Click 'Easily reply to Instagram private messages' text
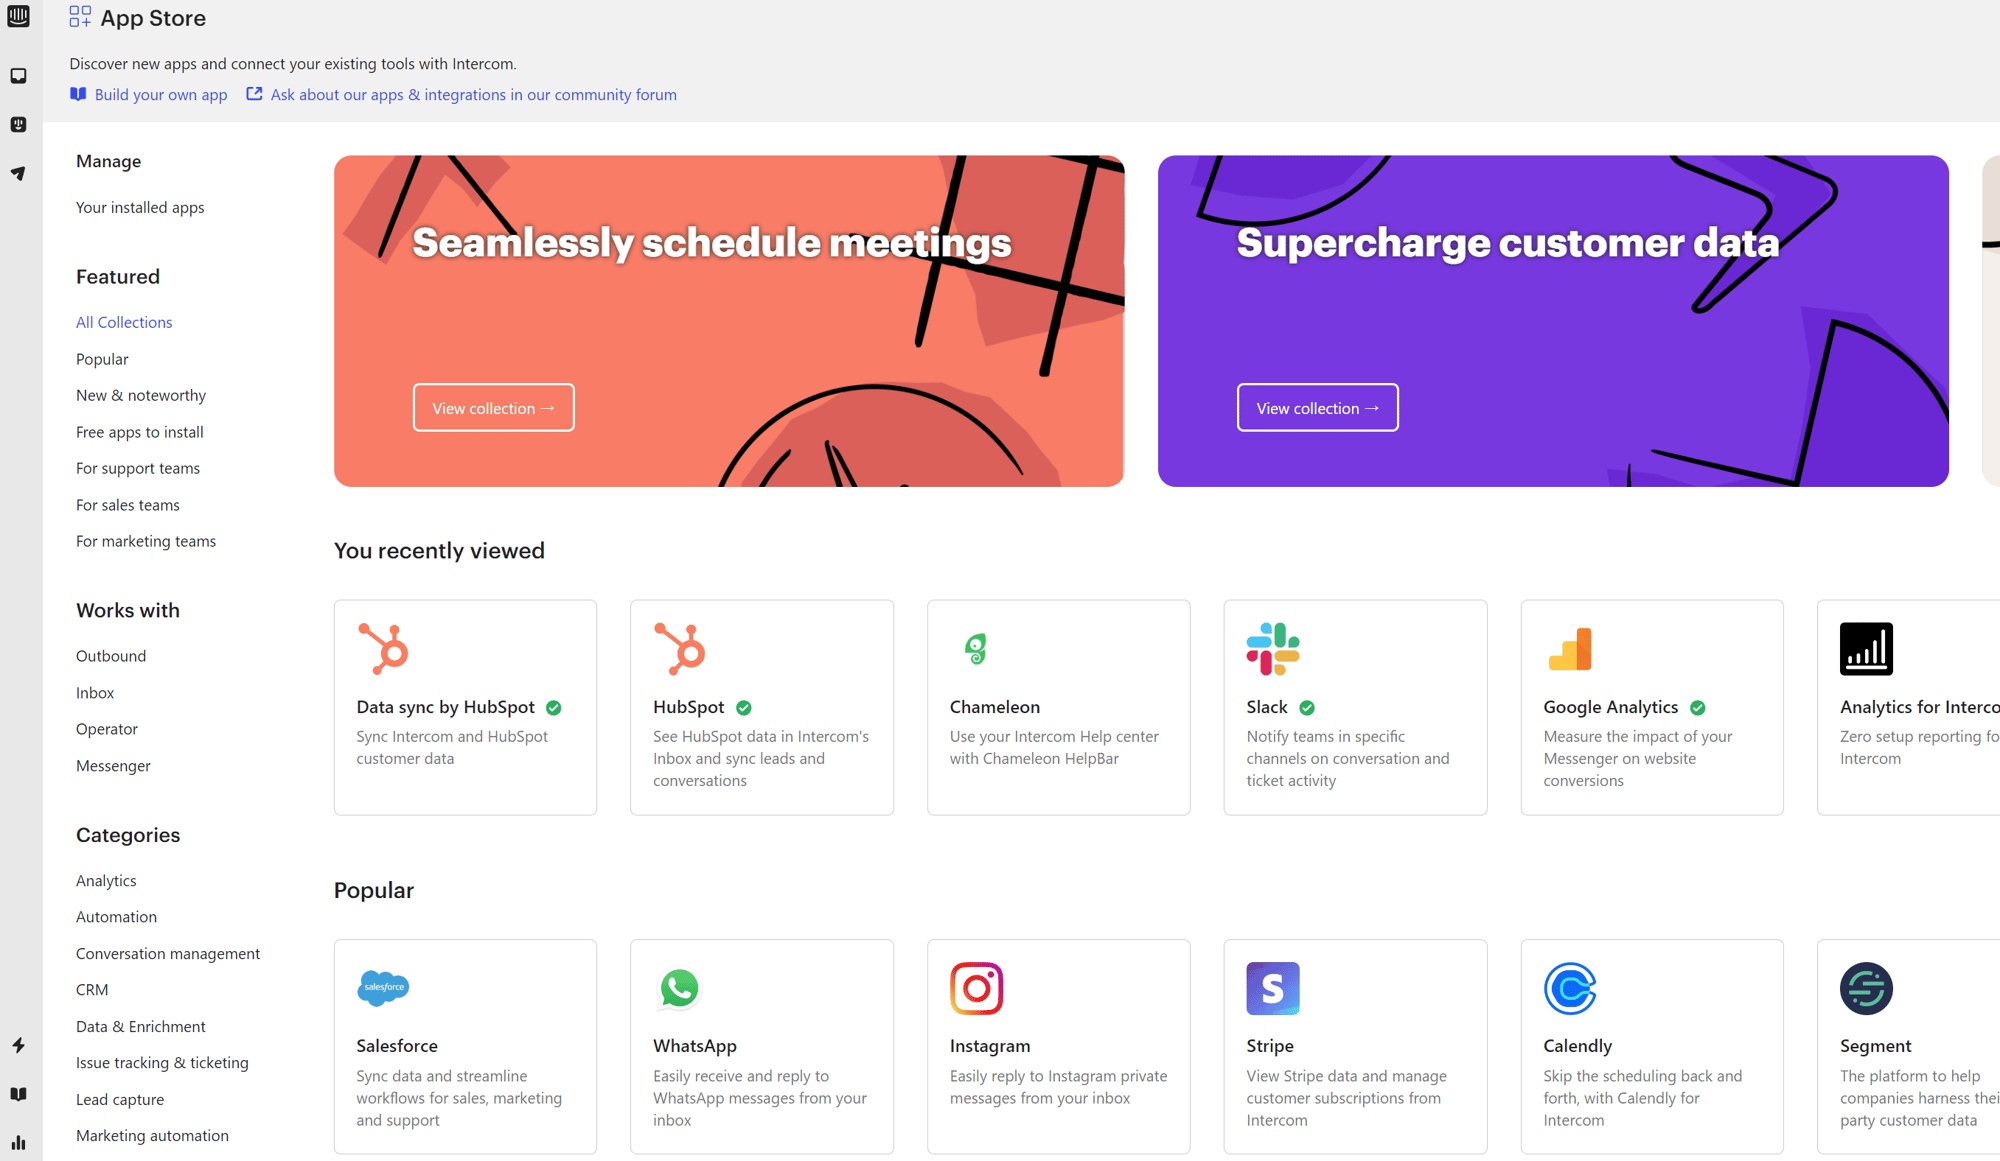 tap(1058, 1087)
